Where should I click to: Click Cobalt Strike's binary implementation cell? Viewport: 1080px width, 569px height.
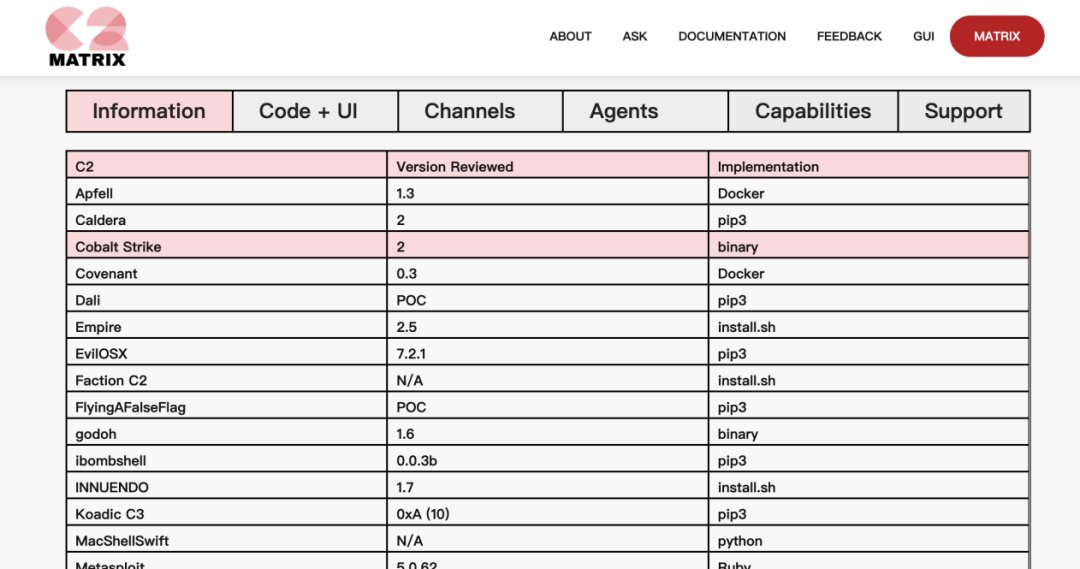pyautogui.click(x=869, y=247)
